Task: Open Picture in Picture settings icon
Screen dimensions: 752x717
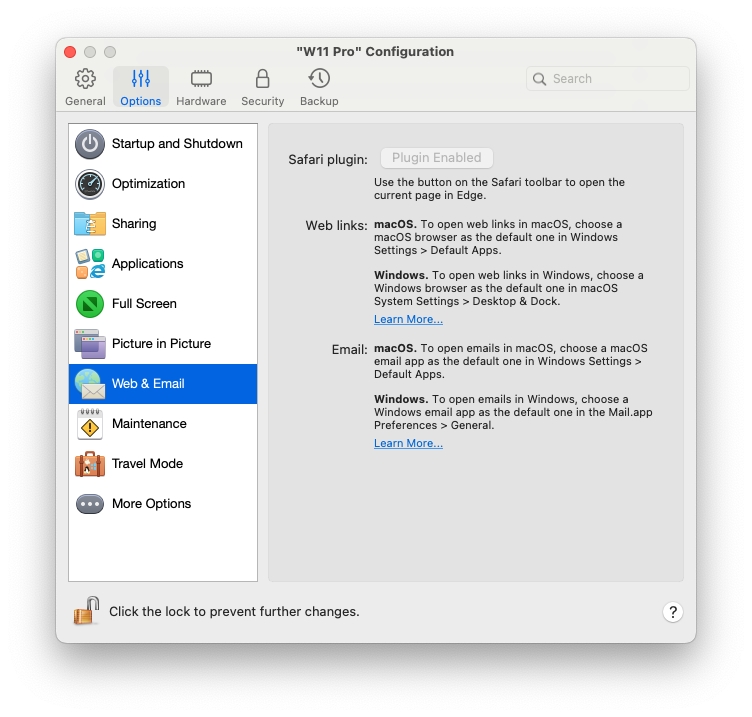Action: 90,344
